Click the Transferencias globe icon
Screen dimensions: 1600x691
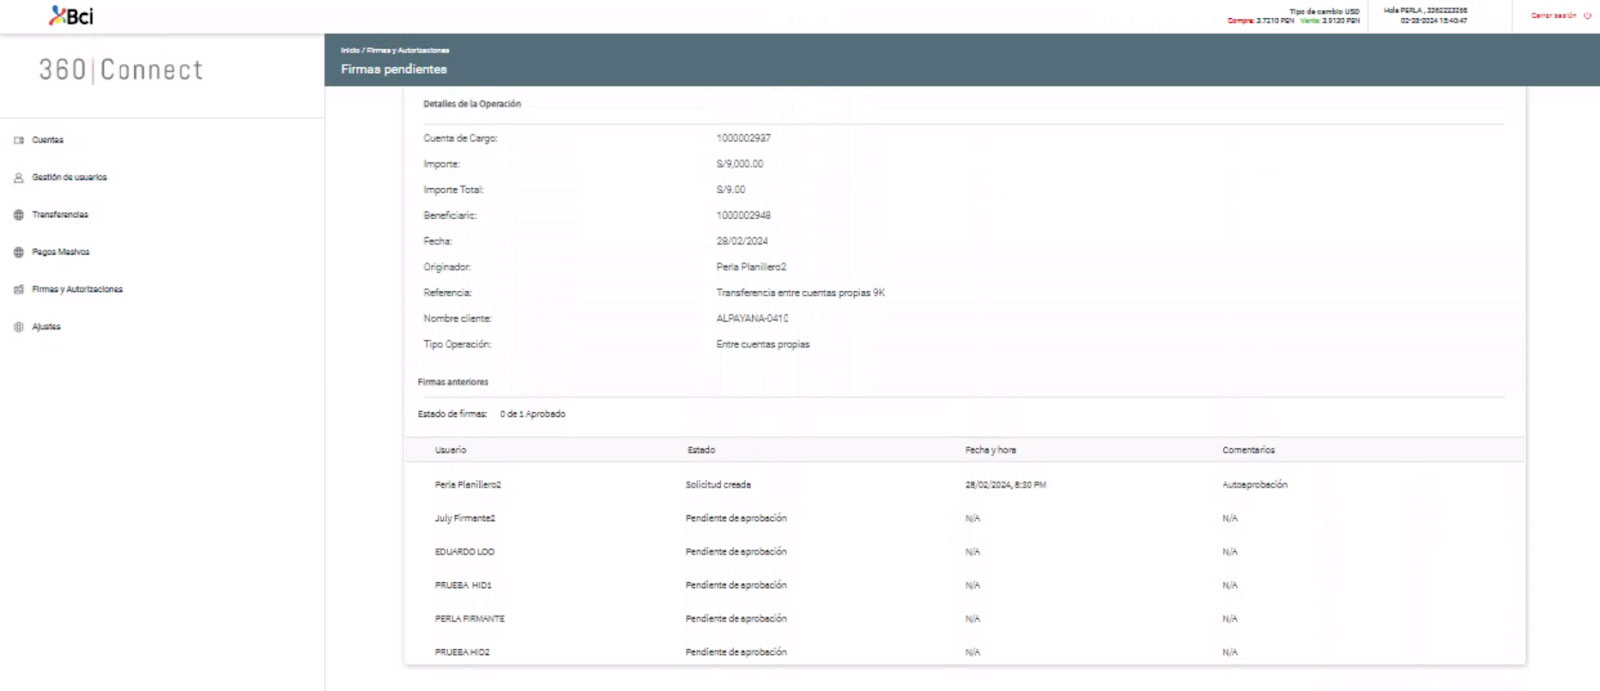(18, 215)
